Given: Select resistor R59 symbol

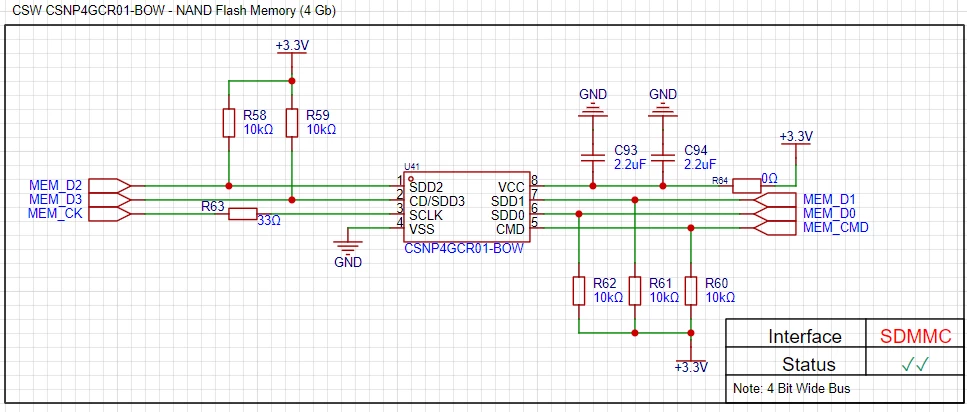Looking at the screenshot, I should pyautogui.click(x=292, y=123).
